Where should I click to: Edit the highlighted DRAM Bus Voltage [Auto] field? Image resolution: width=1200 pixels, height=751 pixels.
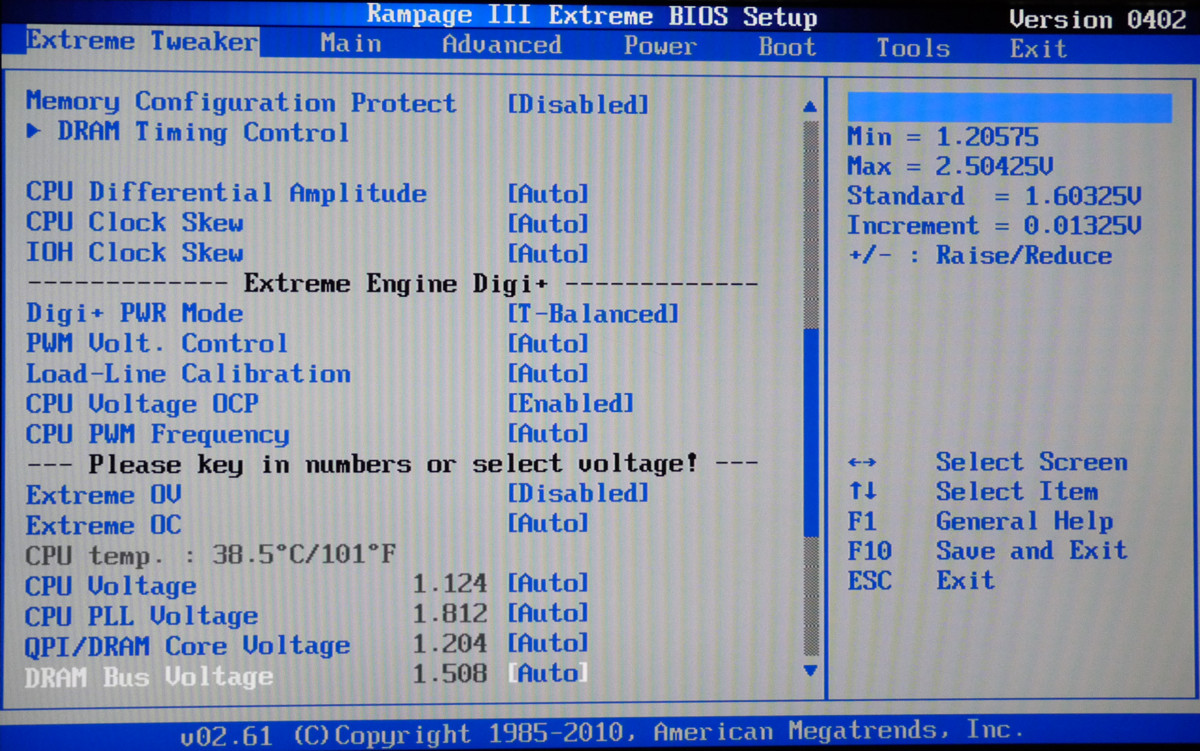pyautogui.click(x=548, y=673)
